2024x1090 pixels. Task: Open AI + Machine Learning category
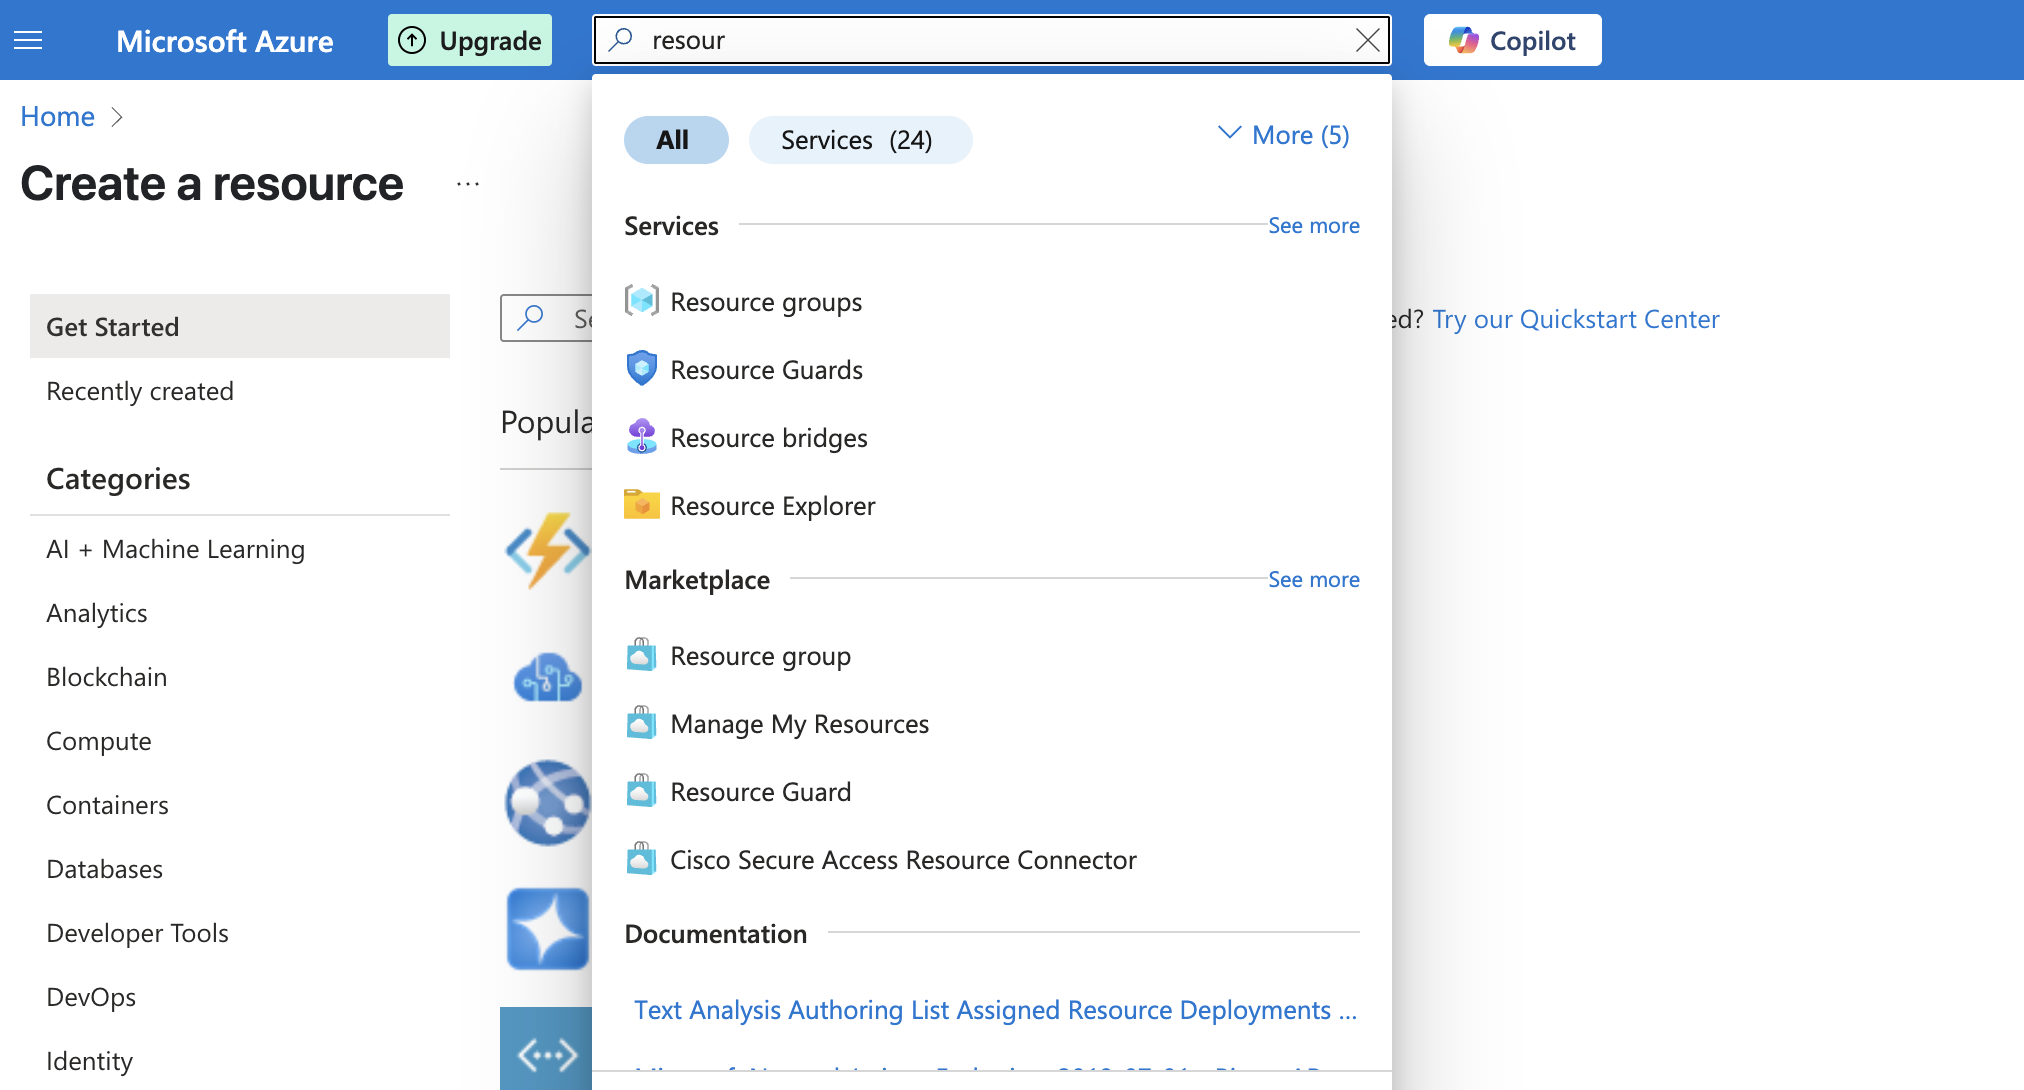pyautogui.click(x=175, y=549)
